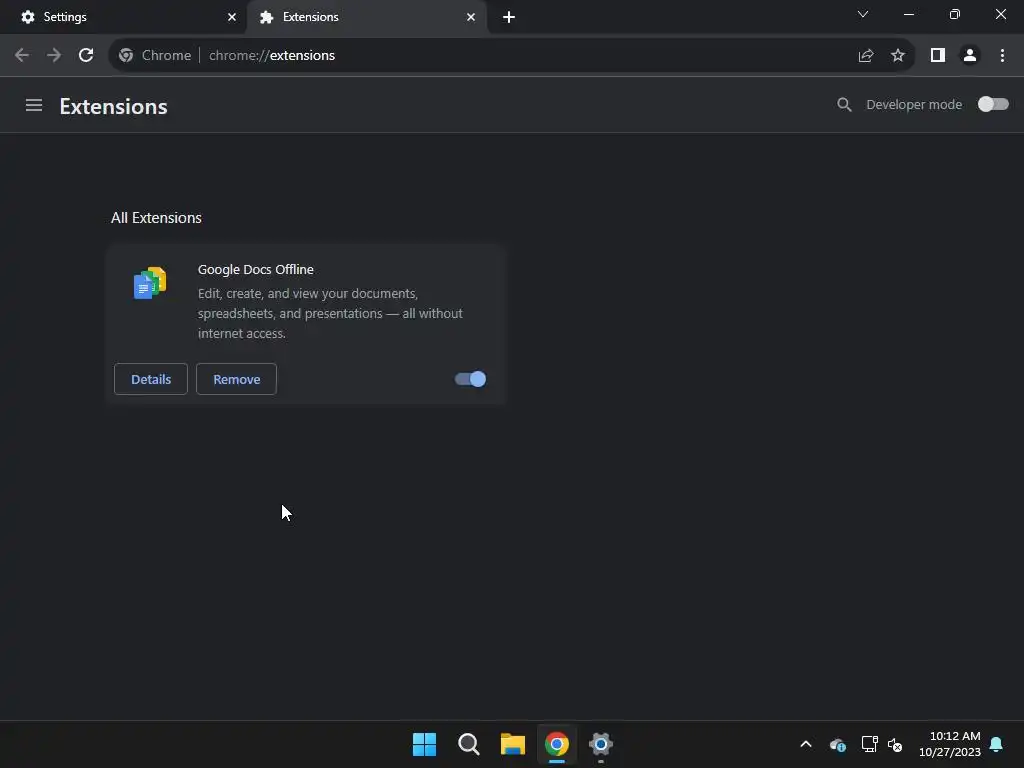Open a new browser tab
Screen dimensions: 1024x768
[x=509, y=17]
